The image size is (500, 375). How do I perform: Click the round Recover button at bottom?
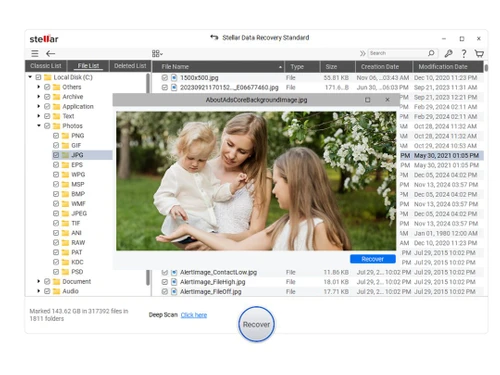click(x=256, y=324)
